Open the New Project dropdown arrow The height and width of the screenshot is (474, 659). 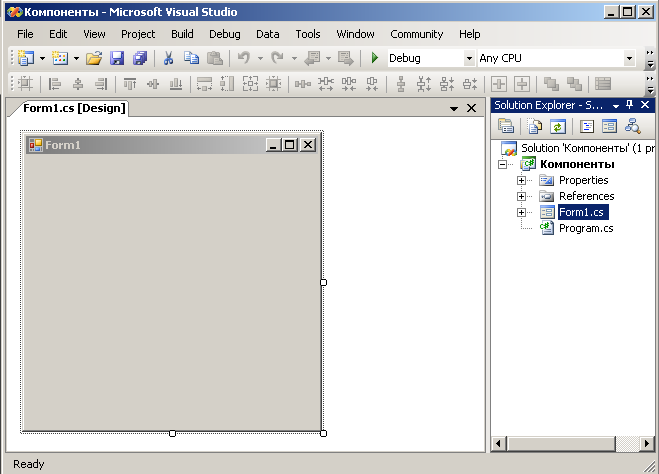(x=42, y=58)
